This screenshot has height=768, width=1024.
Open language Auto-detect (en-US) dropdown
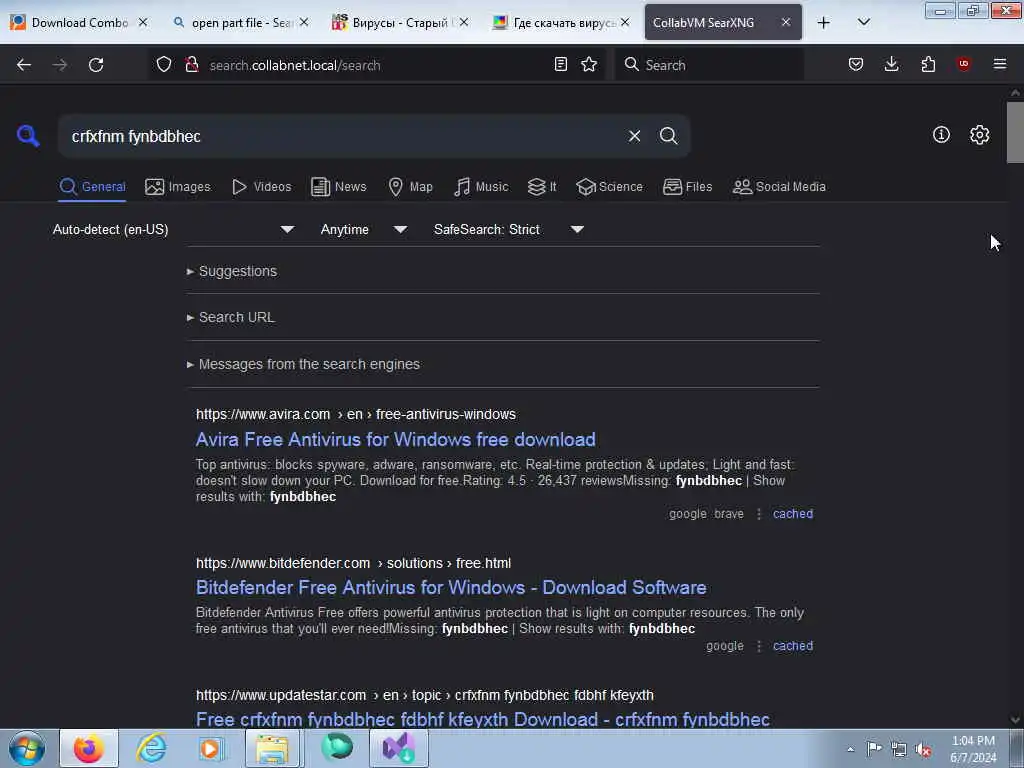coord(174,229)
